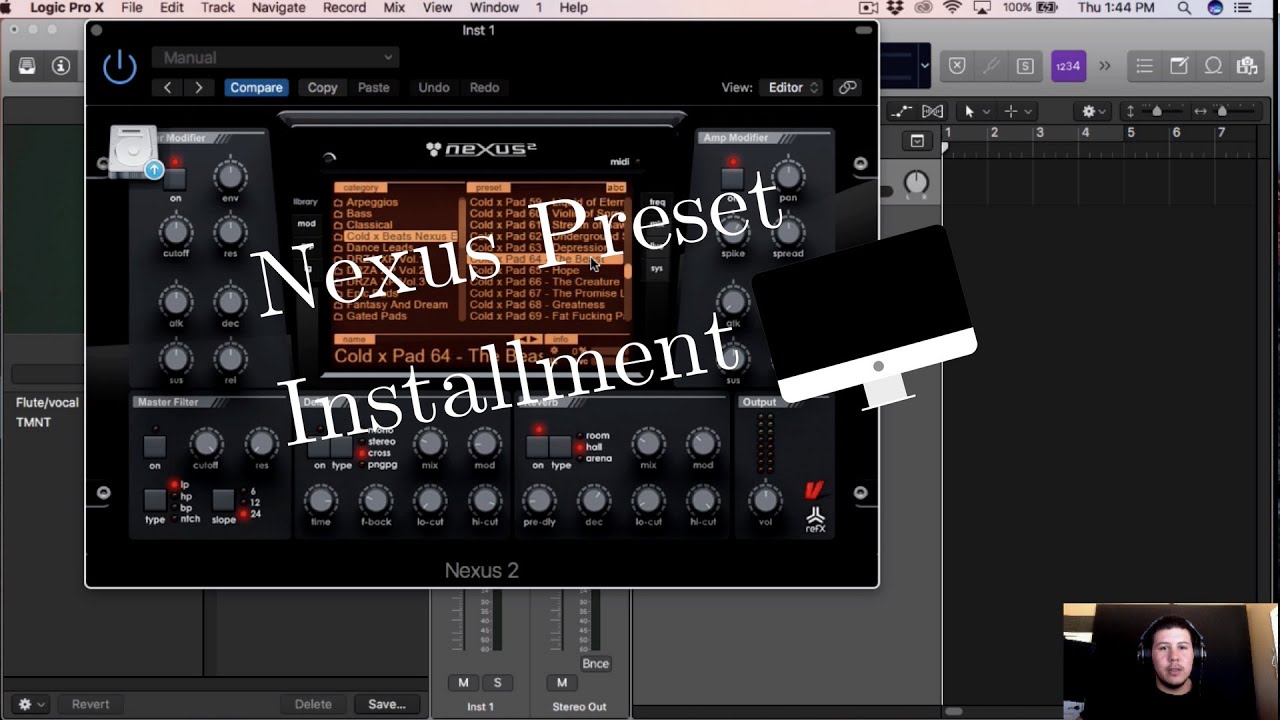
Task: Click the Revert button
Action: tap(90, 704)
